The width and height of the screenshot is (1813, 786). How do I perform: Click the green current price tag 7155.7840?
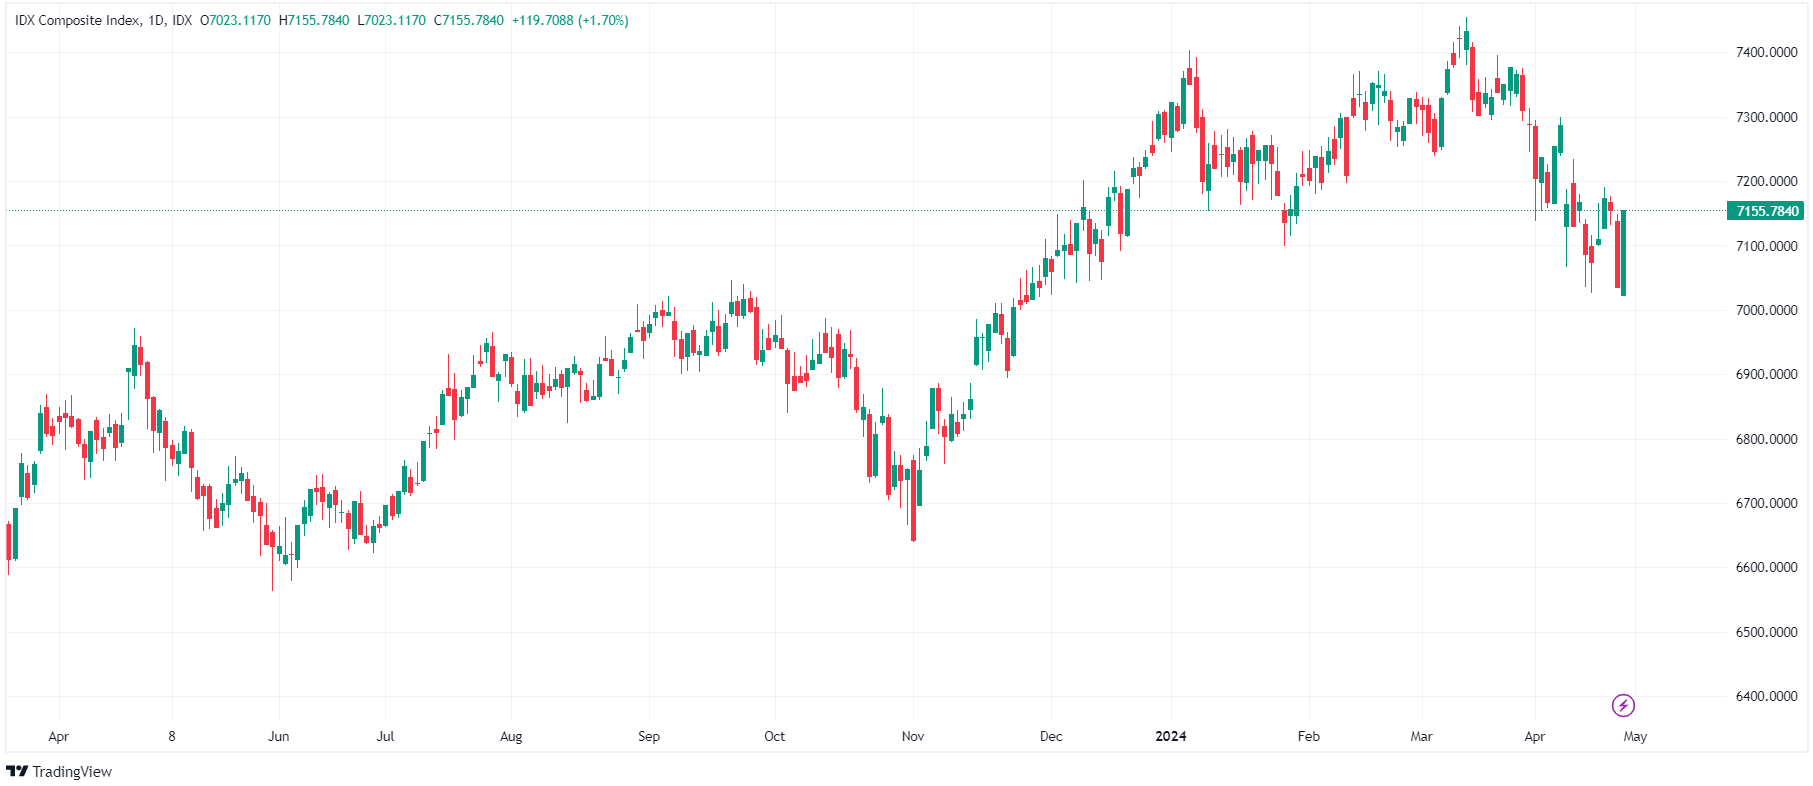coord(1767,211)
